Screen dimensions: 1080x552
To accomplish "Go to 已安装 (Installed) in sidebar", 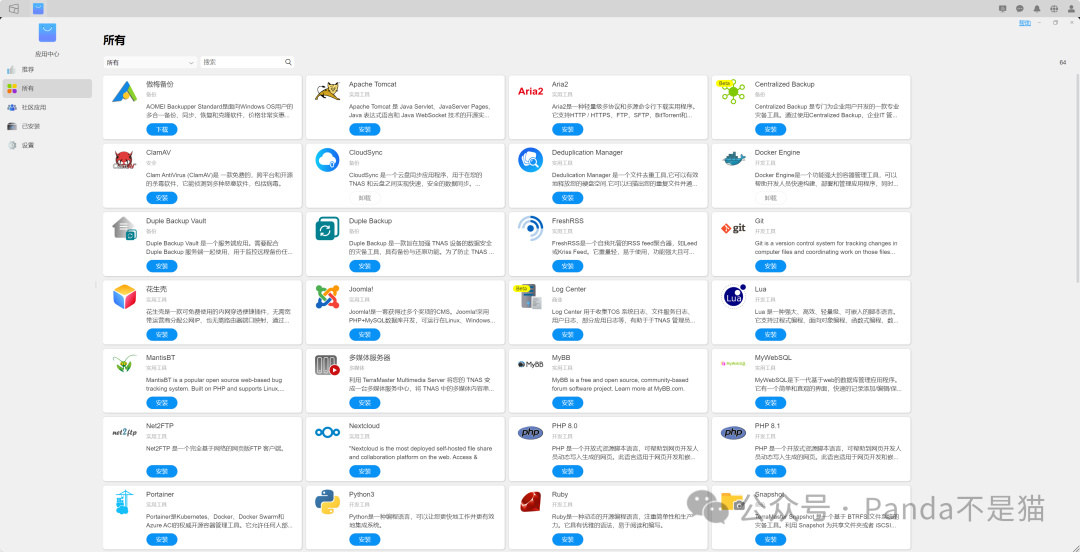I will pyautogui.click(x=47, y=126).
